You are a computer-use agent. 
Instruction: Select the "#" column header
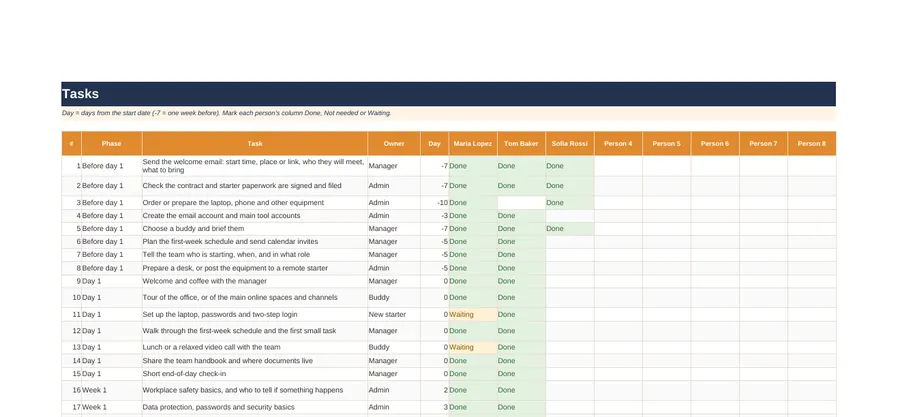click(71, 143)
